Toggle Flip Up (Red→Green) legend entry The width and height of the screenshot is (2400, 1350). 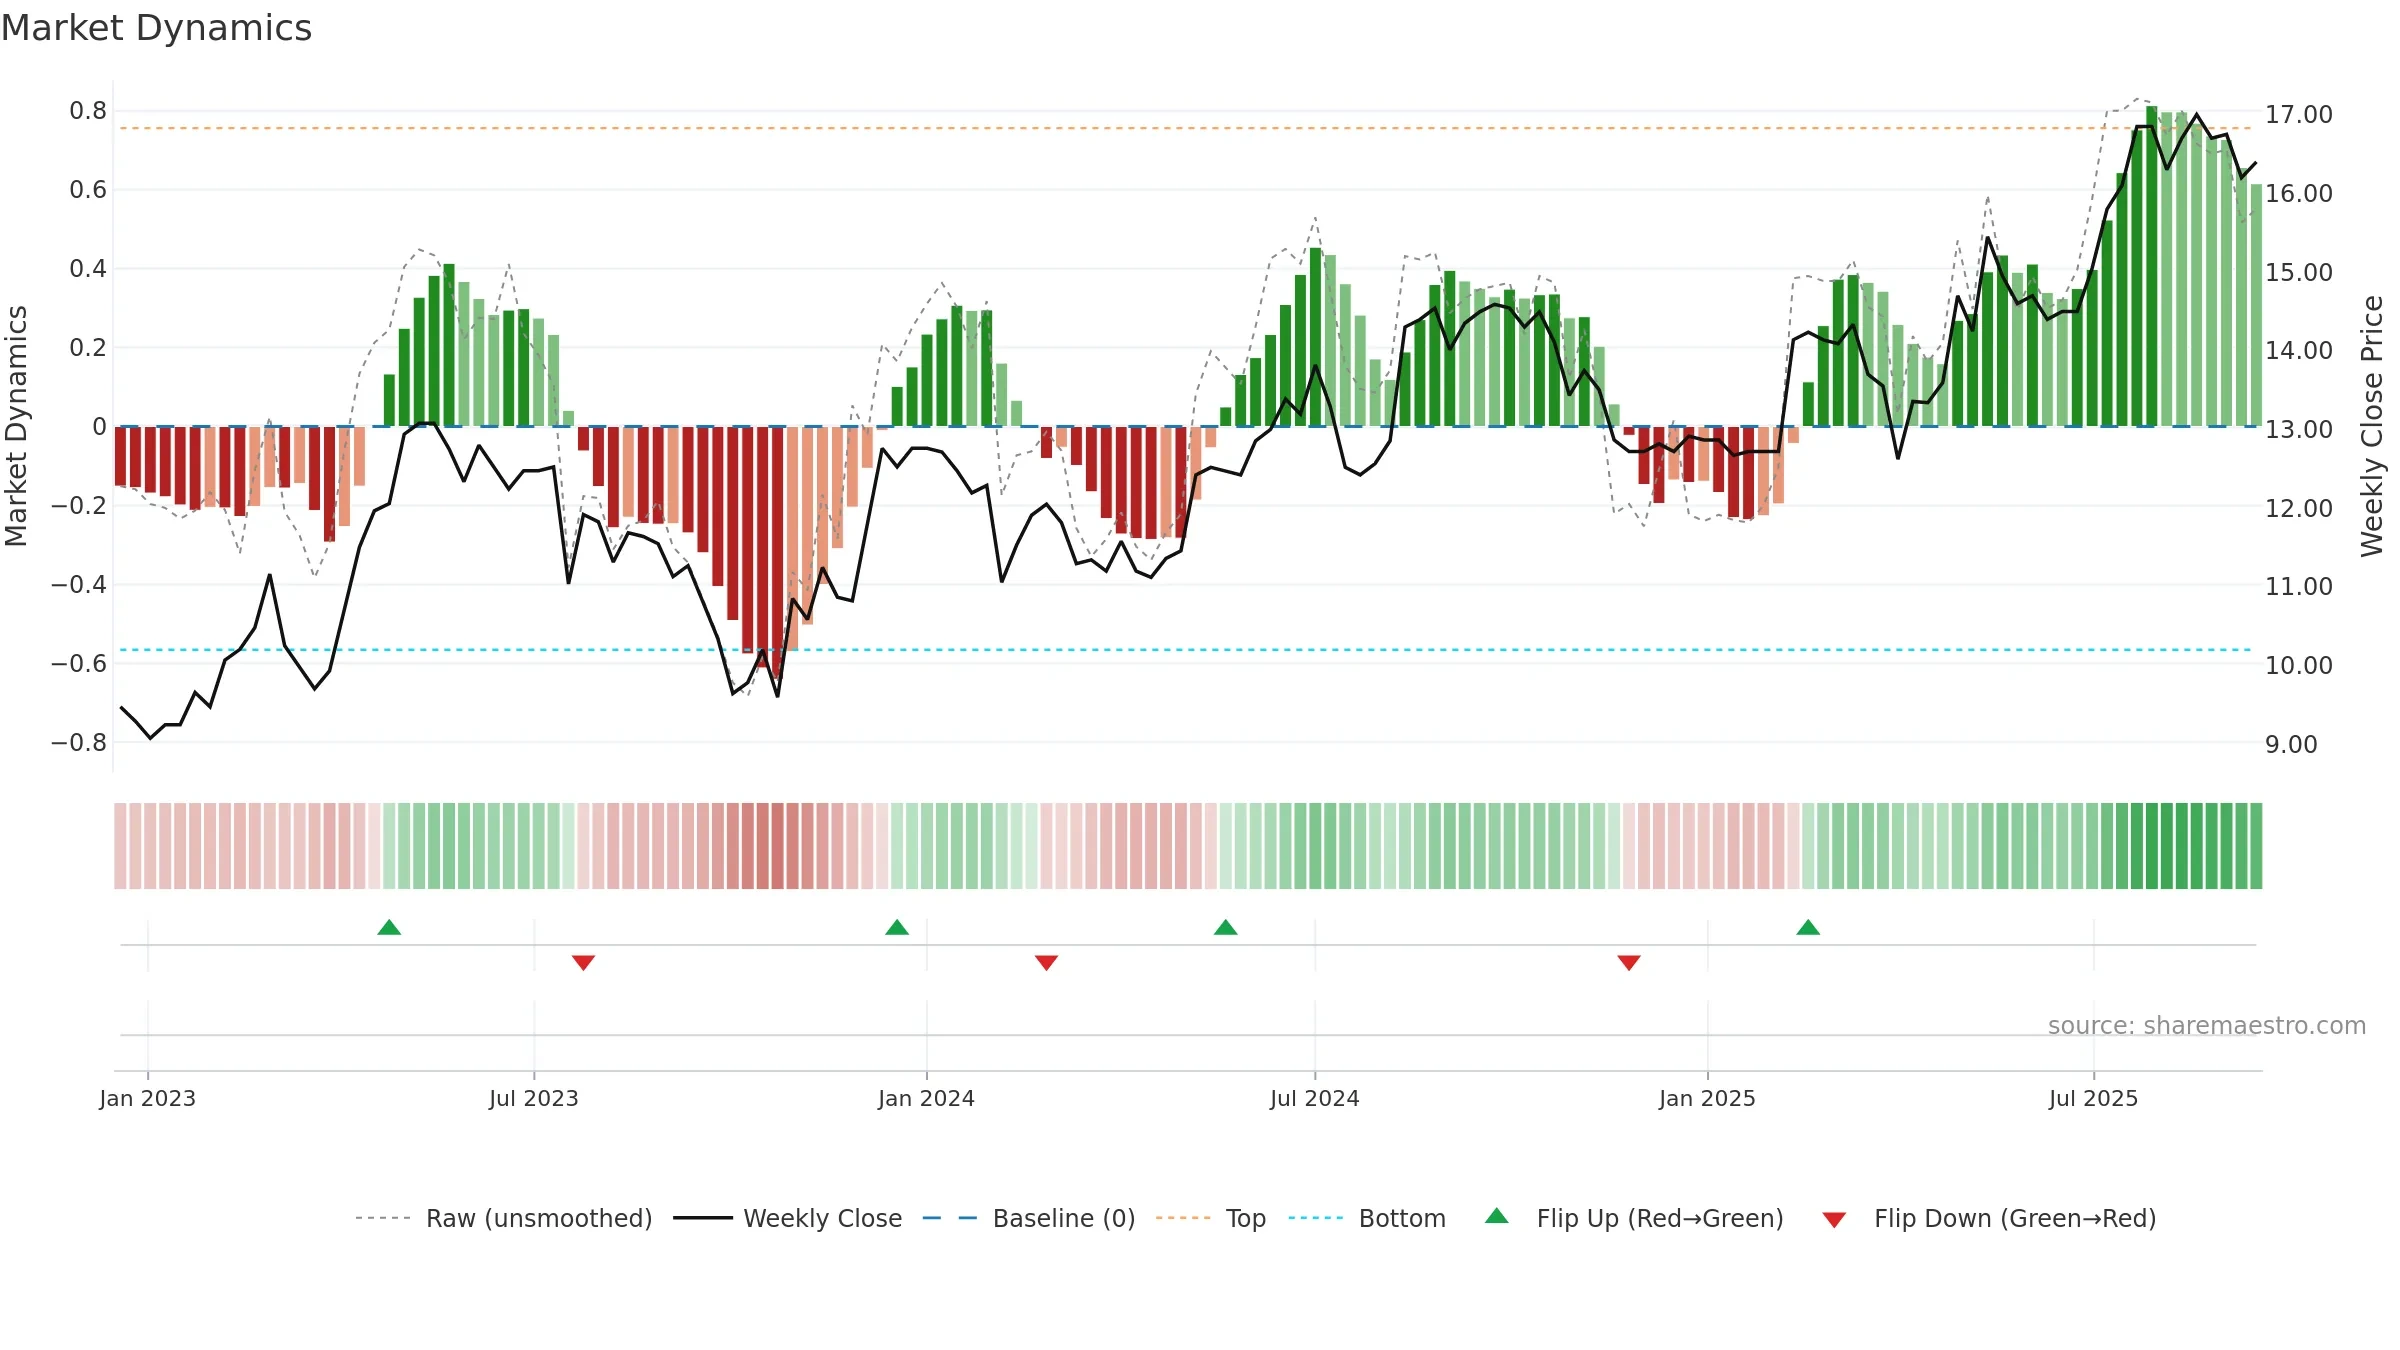click(x=1634, y=1218)
